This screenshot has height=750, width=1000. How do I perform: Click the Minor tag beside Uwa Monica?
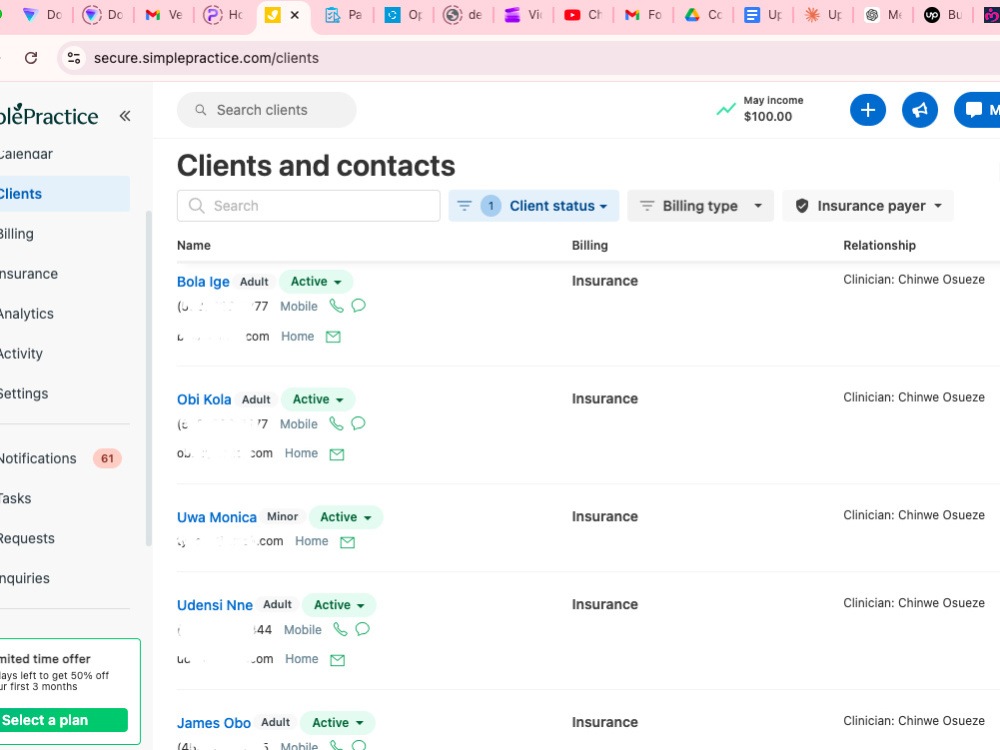283,517
